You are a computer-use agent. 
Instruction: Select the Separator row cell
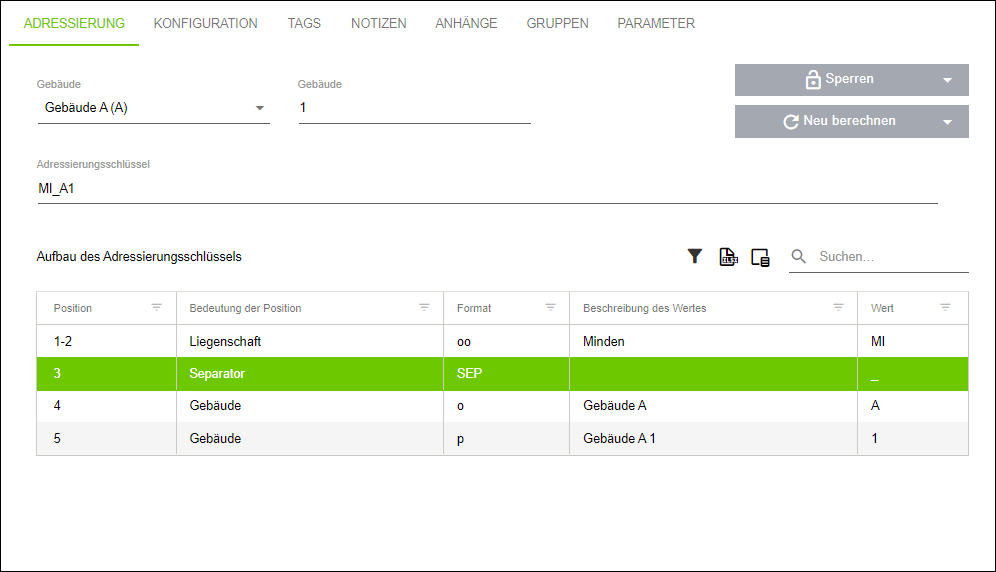310,374
